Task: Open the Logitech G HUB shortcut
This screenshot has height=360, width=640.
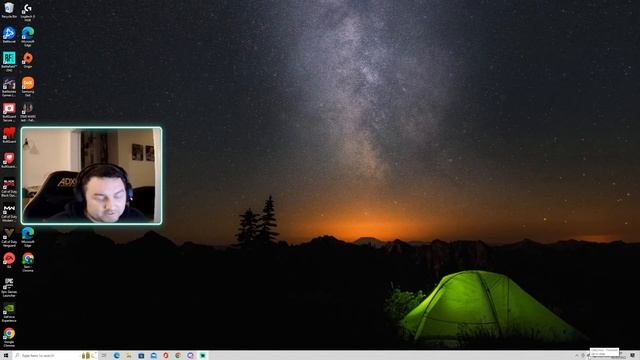Action: tap(28, 11)
